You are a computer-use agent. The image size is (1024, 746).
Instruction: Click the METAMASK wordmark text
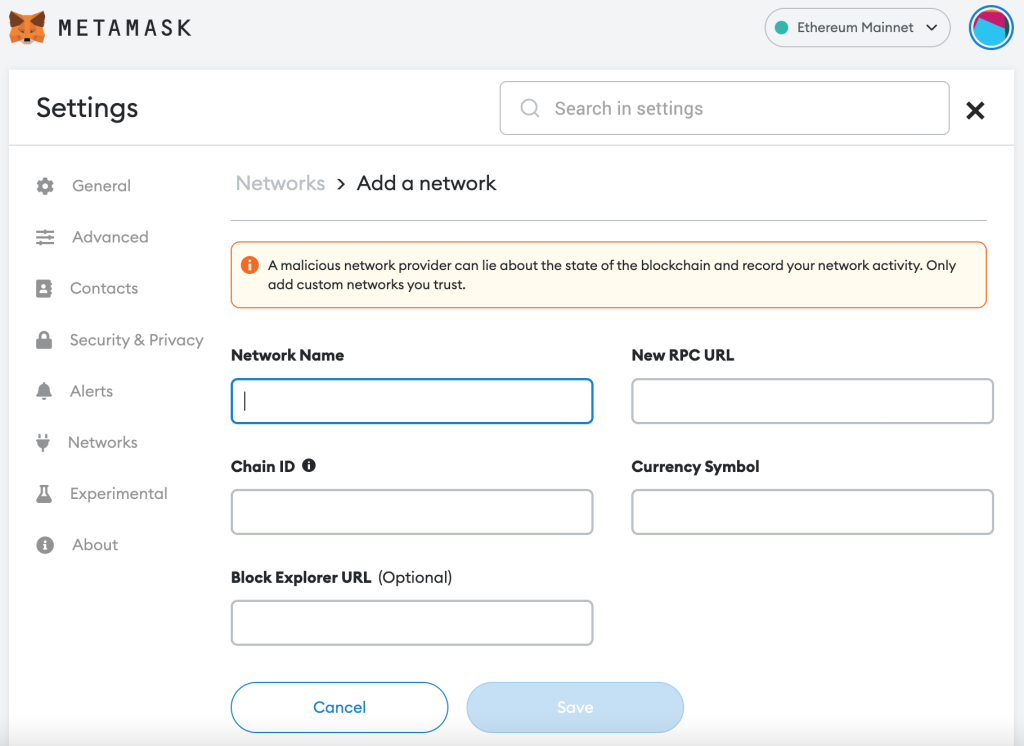125,28
